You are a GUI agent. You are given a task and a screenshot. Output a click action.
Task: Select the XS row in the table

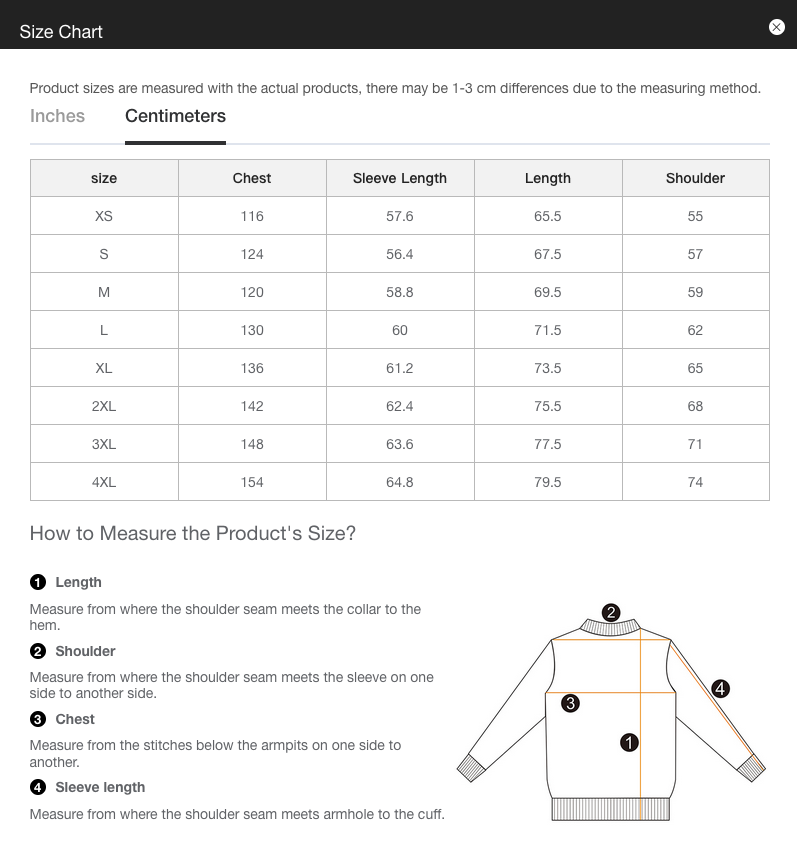point(103,215)
